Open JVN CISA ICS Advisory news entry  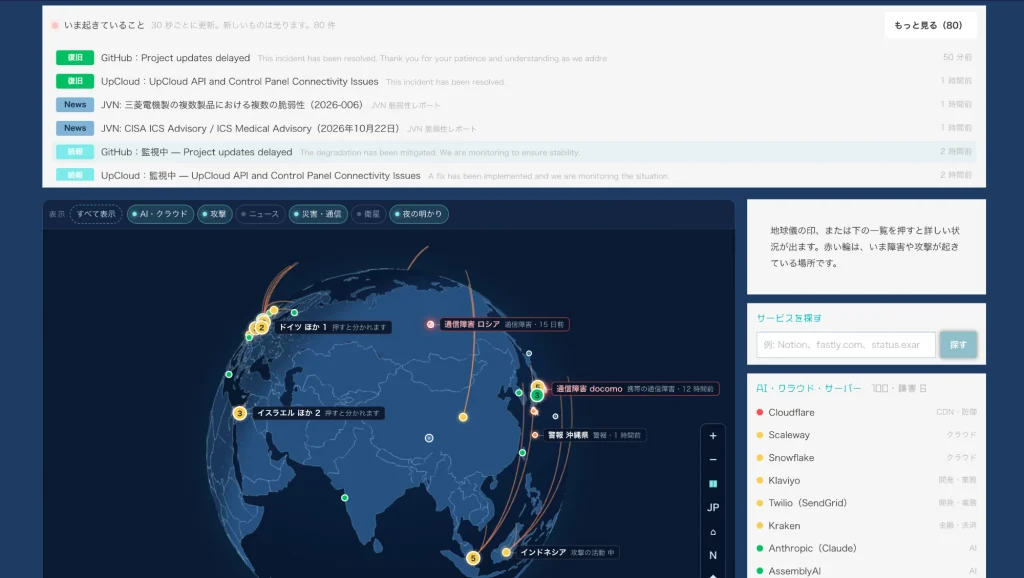point(514,129)
